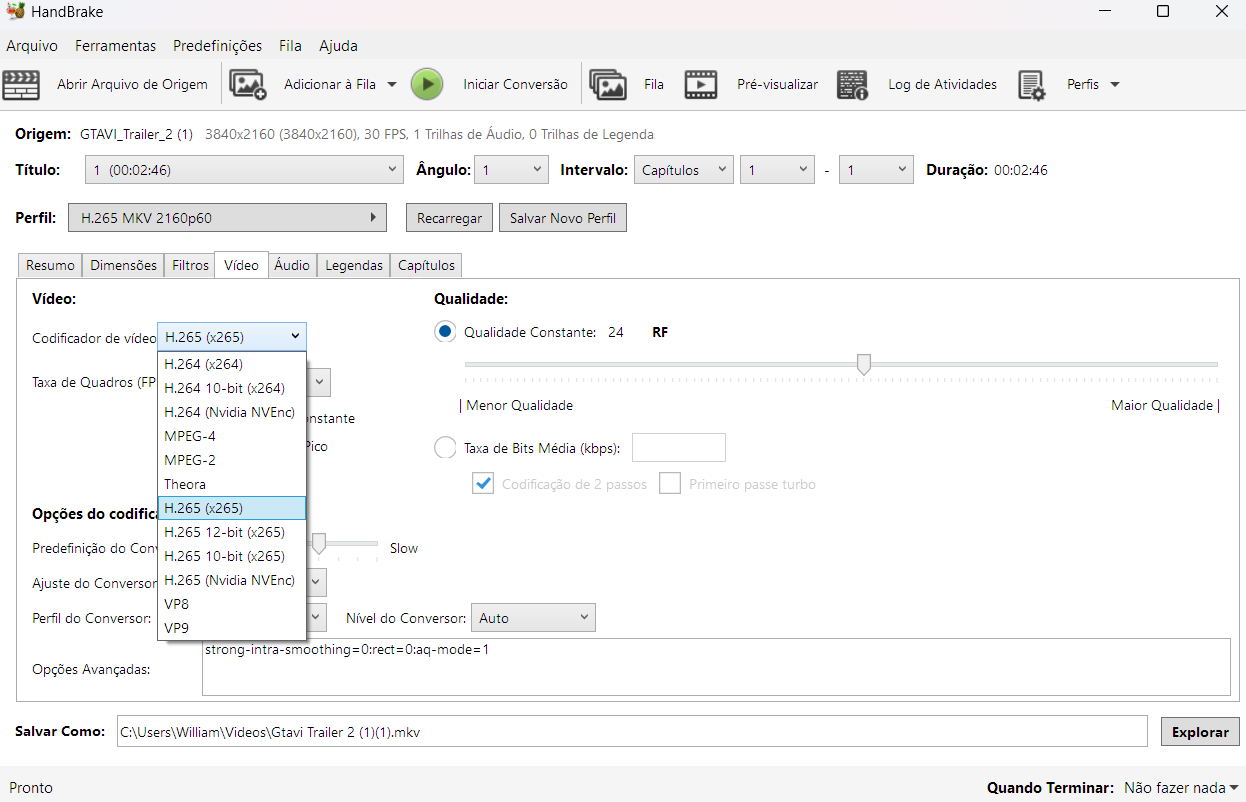Select the Taxa de Bits Média radio button

point(445,448)
